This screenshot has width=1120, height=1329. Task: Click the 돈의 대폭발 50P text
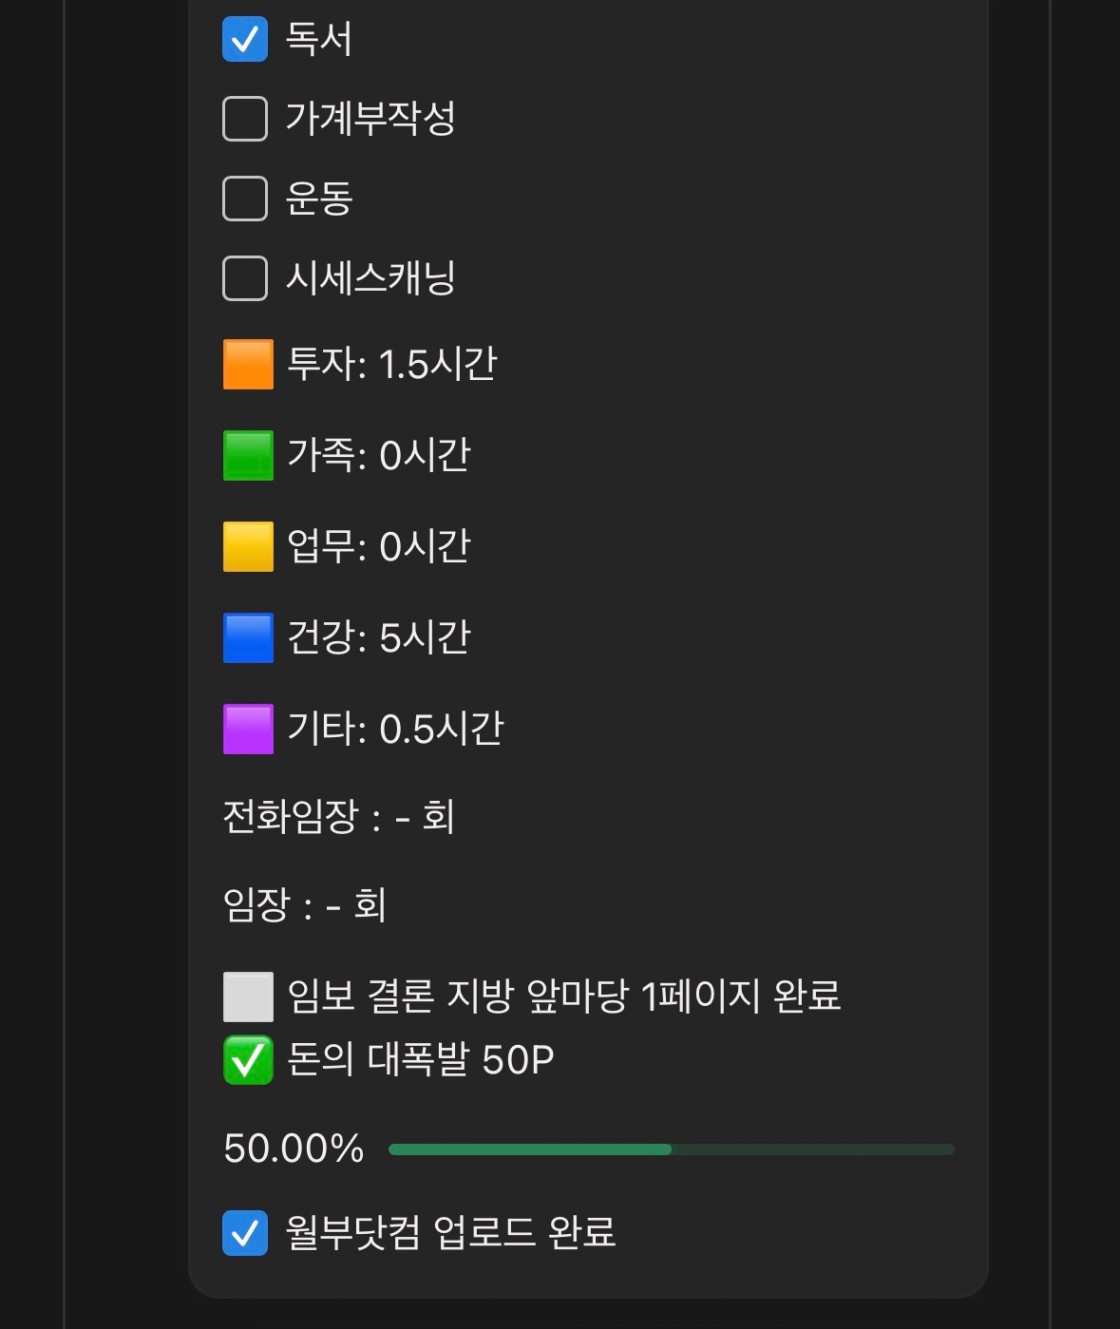tap(420, 1060)
